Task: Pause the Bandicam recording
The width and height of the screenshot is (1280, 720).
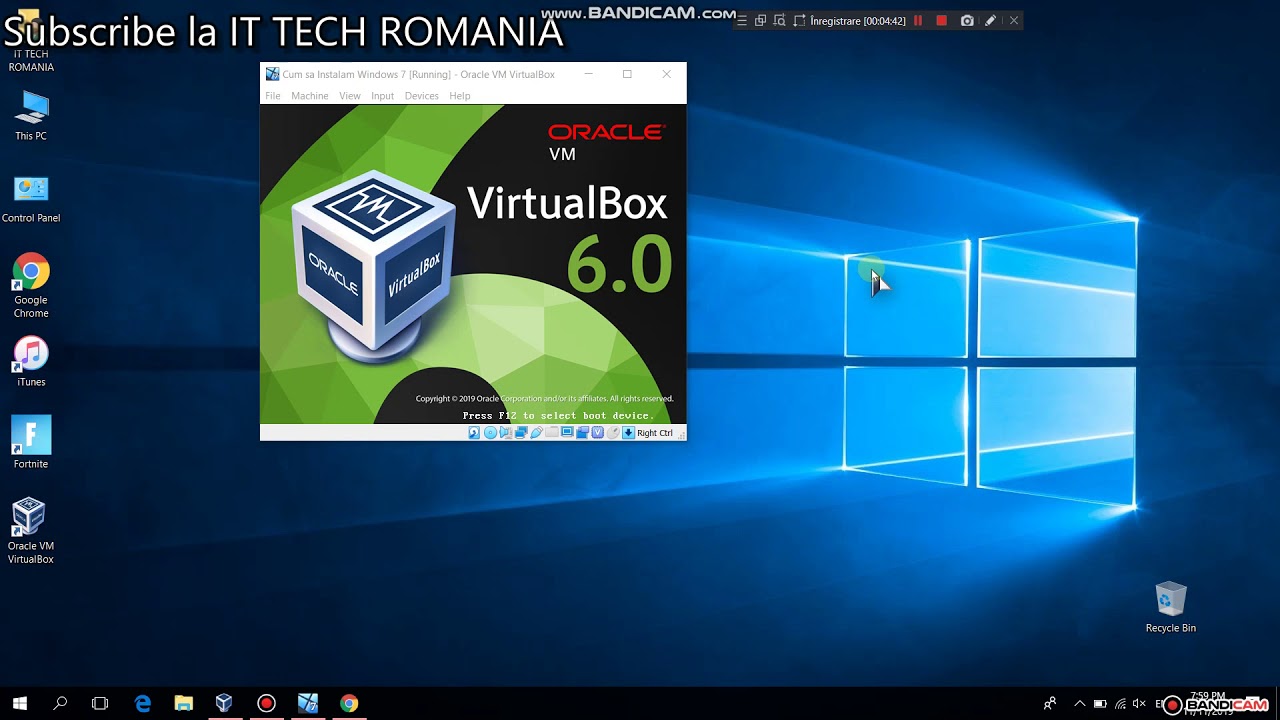Action: tap(918, 21)
